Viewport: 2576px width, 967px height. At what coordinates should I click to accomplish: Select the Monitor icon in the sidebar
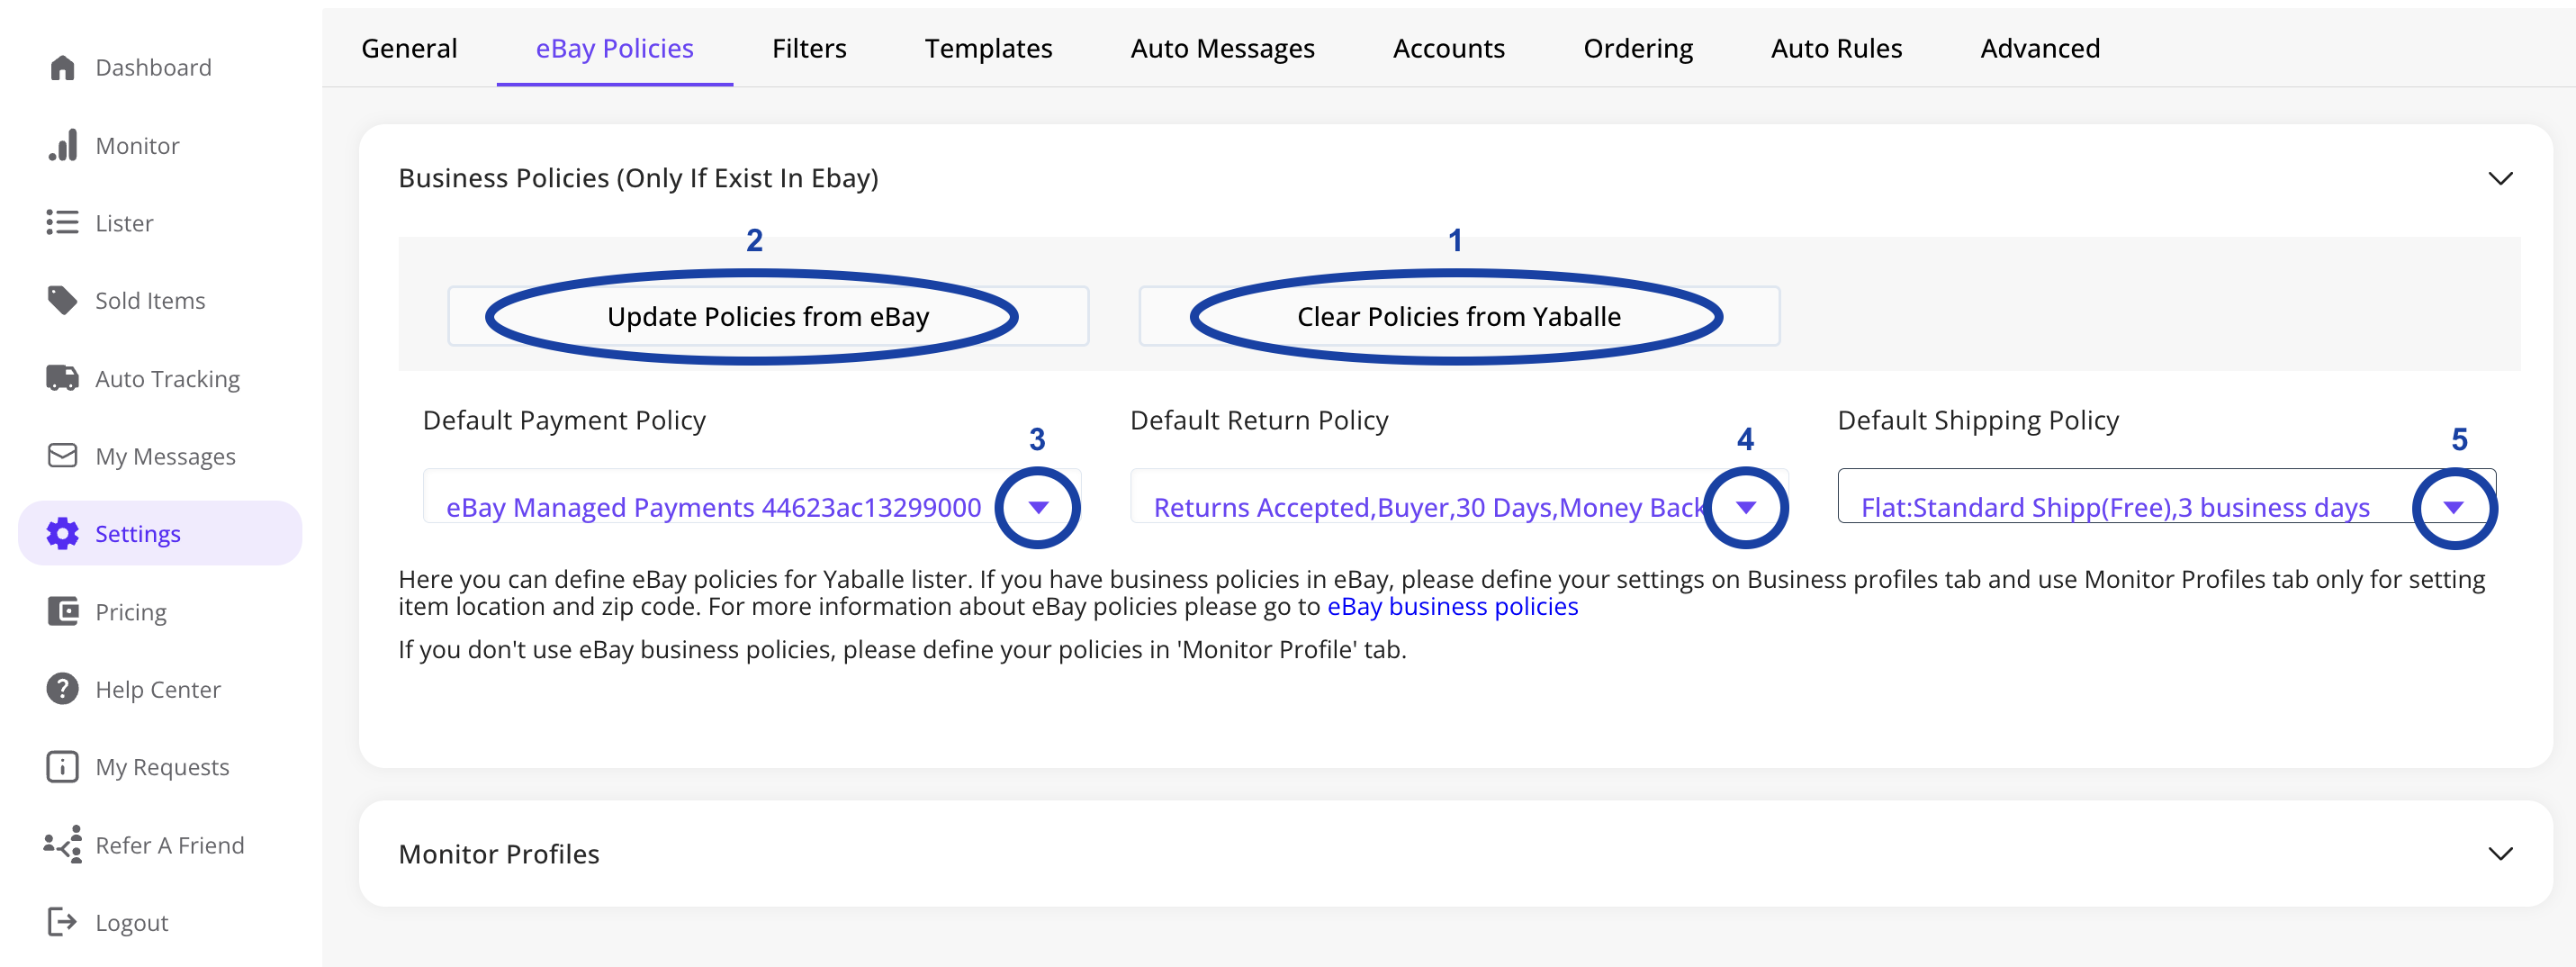click(x=137, y=145)
